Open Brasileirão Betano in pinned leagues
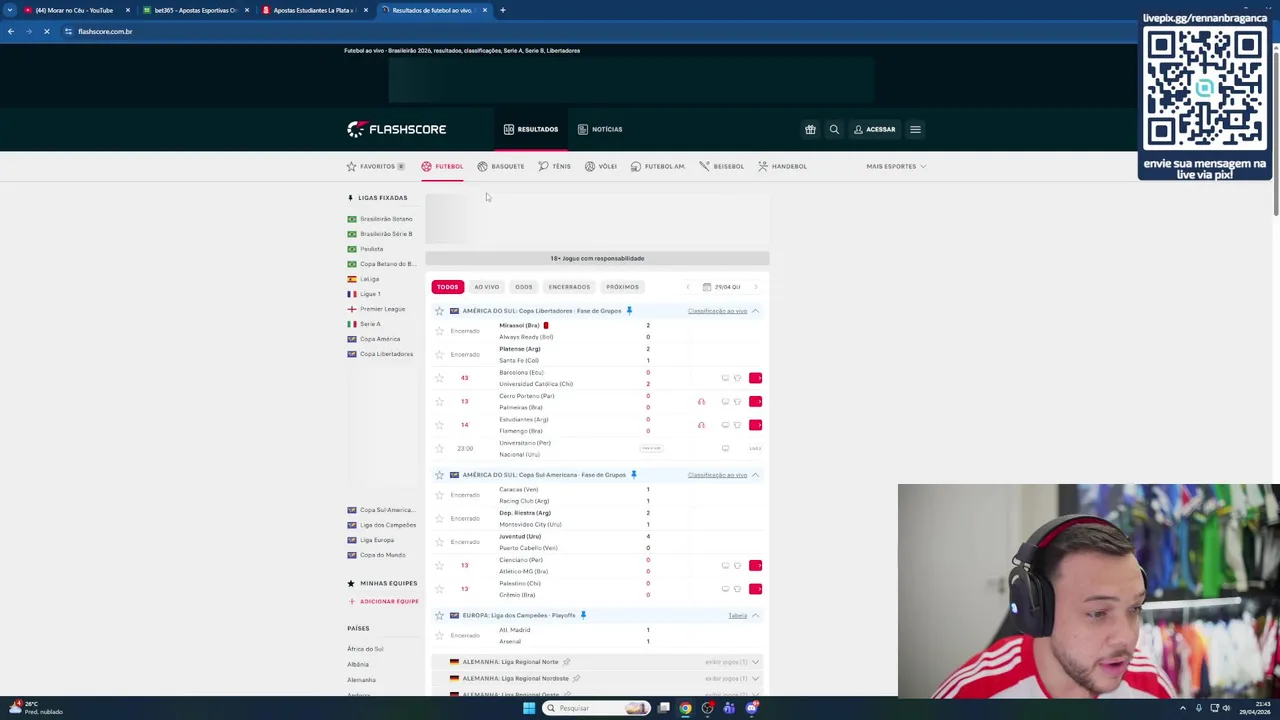 tap(379, 219)
